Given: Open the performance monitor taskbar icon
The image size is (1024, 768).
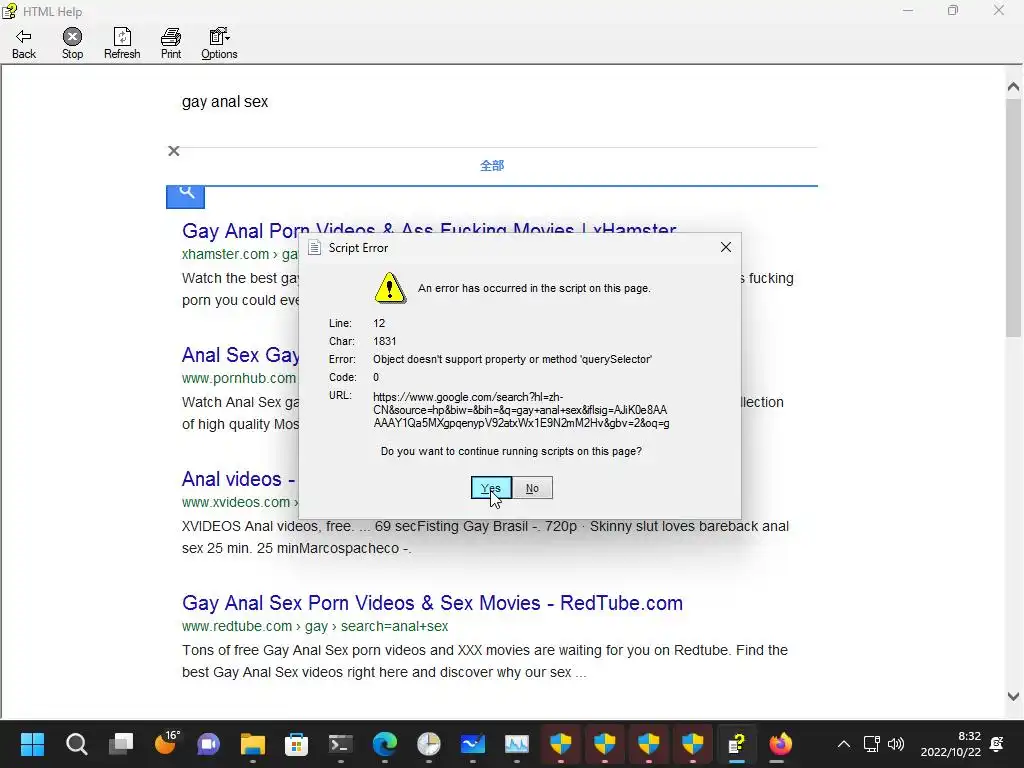Looking at the screenshot, I should point(517,744).
